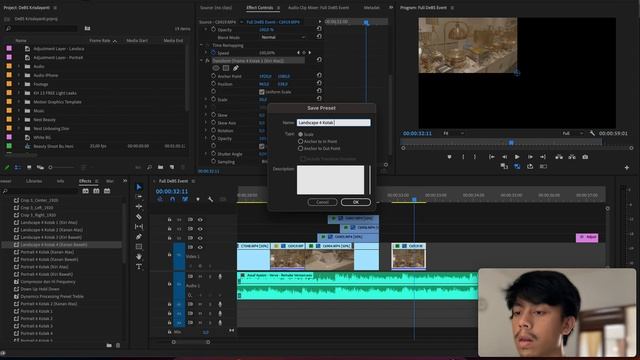Select the Slip tool
640x360 pixels.
(x=139, y=227)
